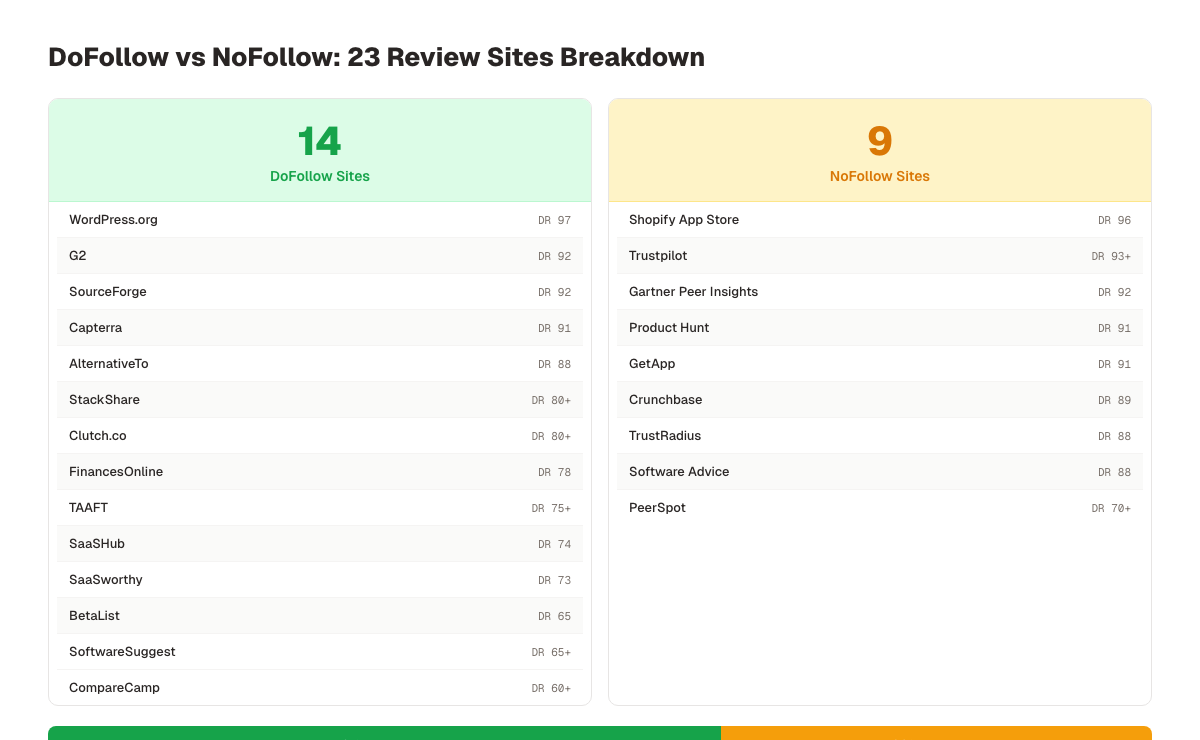Click the DR 97 value for WordPress.org
Screen dimensions: 1200x740
tap(554, 220)
